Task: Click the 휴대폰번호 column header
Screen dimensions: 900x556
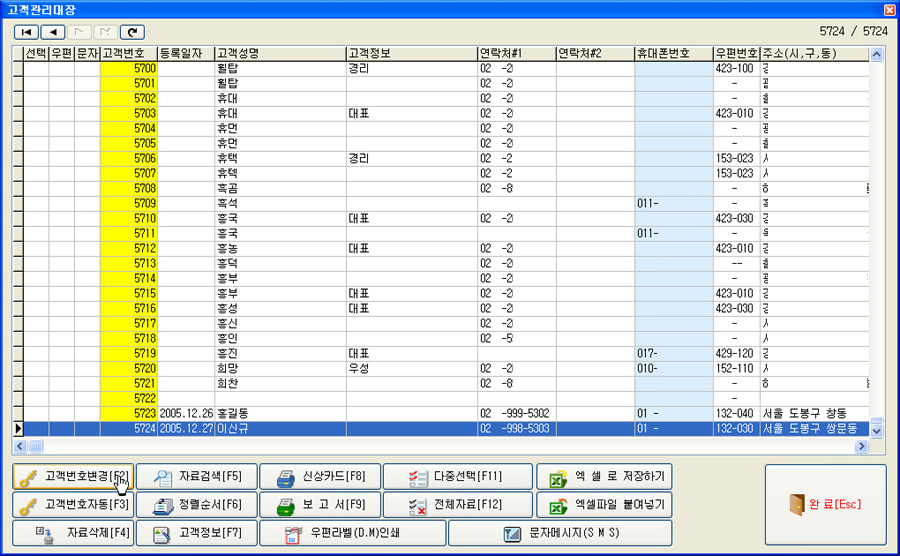Action: point(674,53)
